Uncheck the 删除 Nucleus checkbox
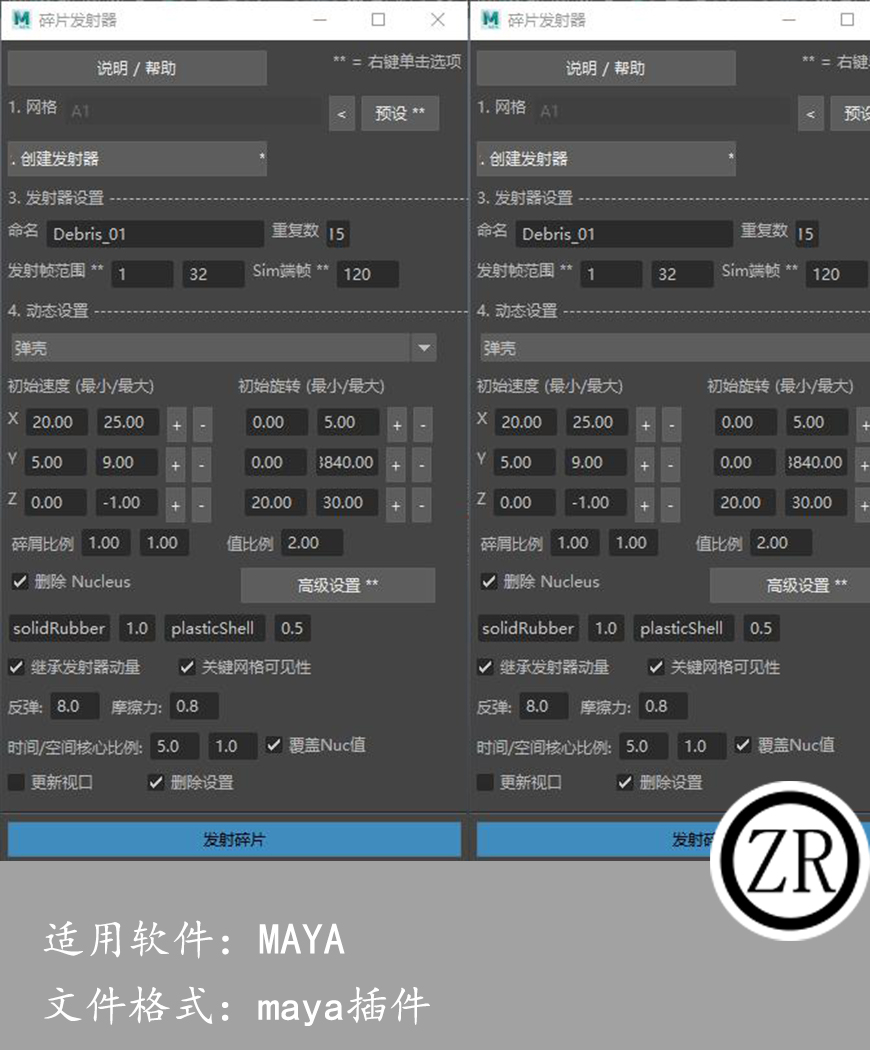This screenshot has width=870, height=1050. click(x=17, y=581)
